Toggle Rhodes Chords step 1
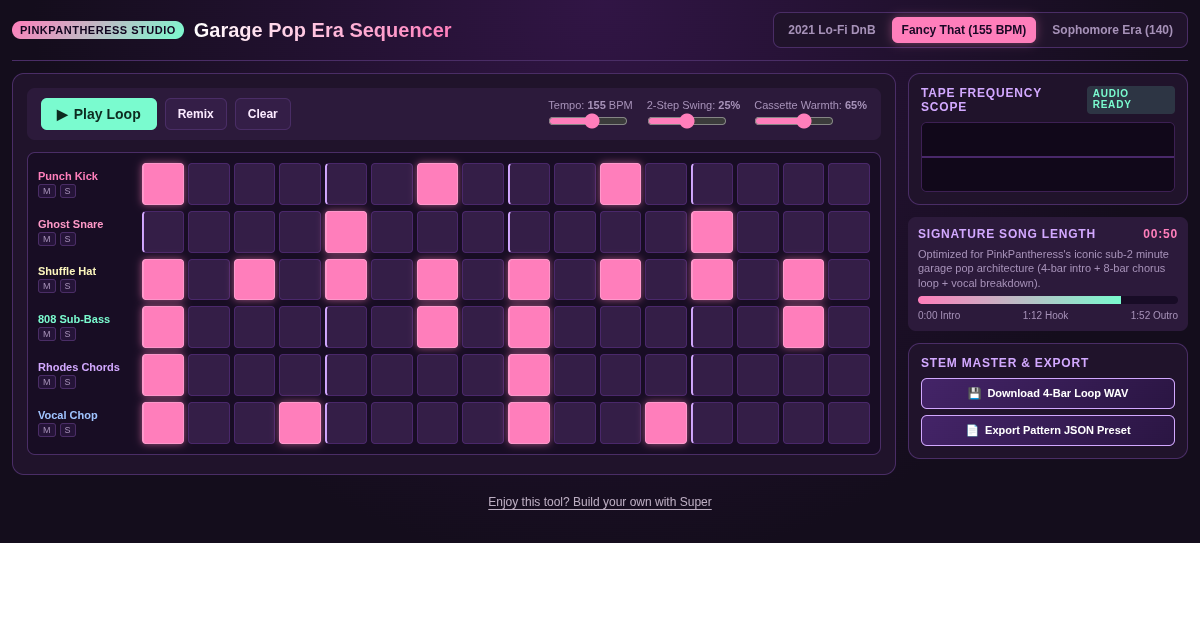 [x=163, y=375]
